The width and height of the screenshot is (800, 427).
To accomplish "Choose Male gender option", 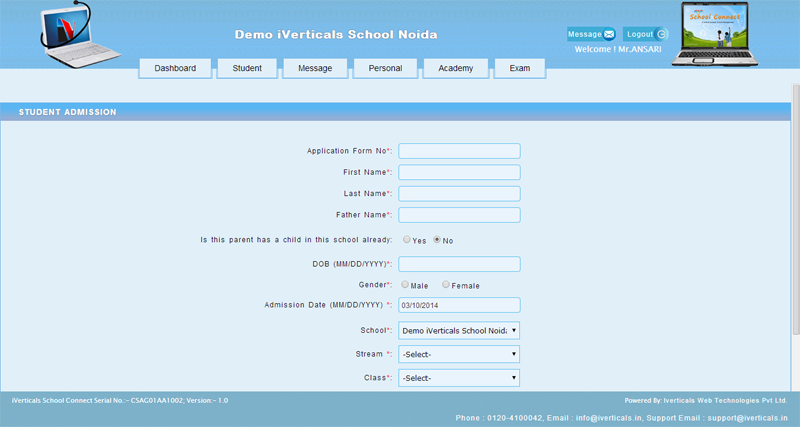I will point(405,285).
